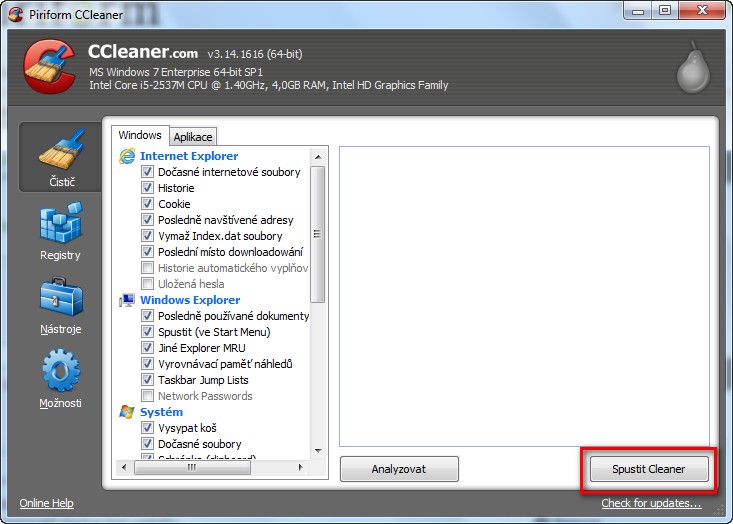Switch to the Windows tab

[x=140, y=135]
